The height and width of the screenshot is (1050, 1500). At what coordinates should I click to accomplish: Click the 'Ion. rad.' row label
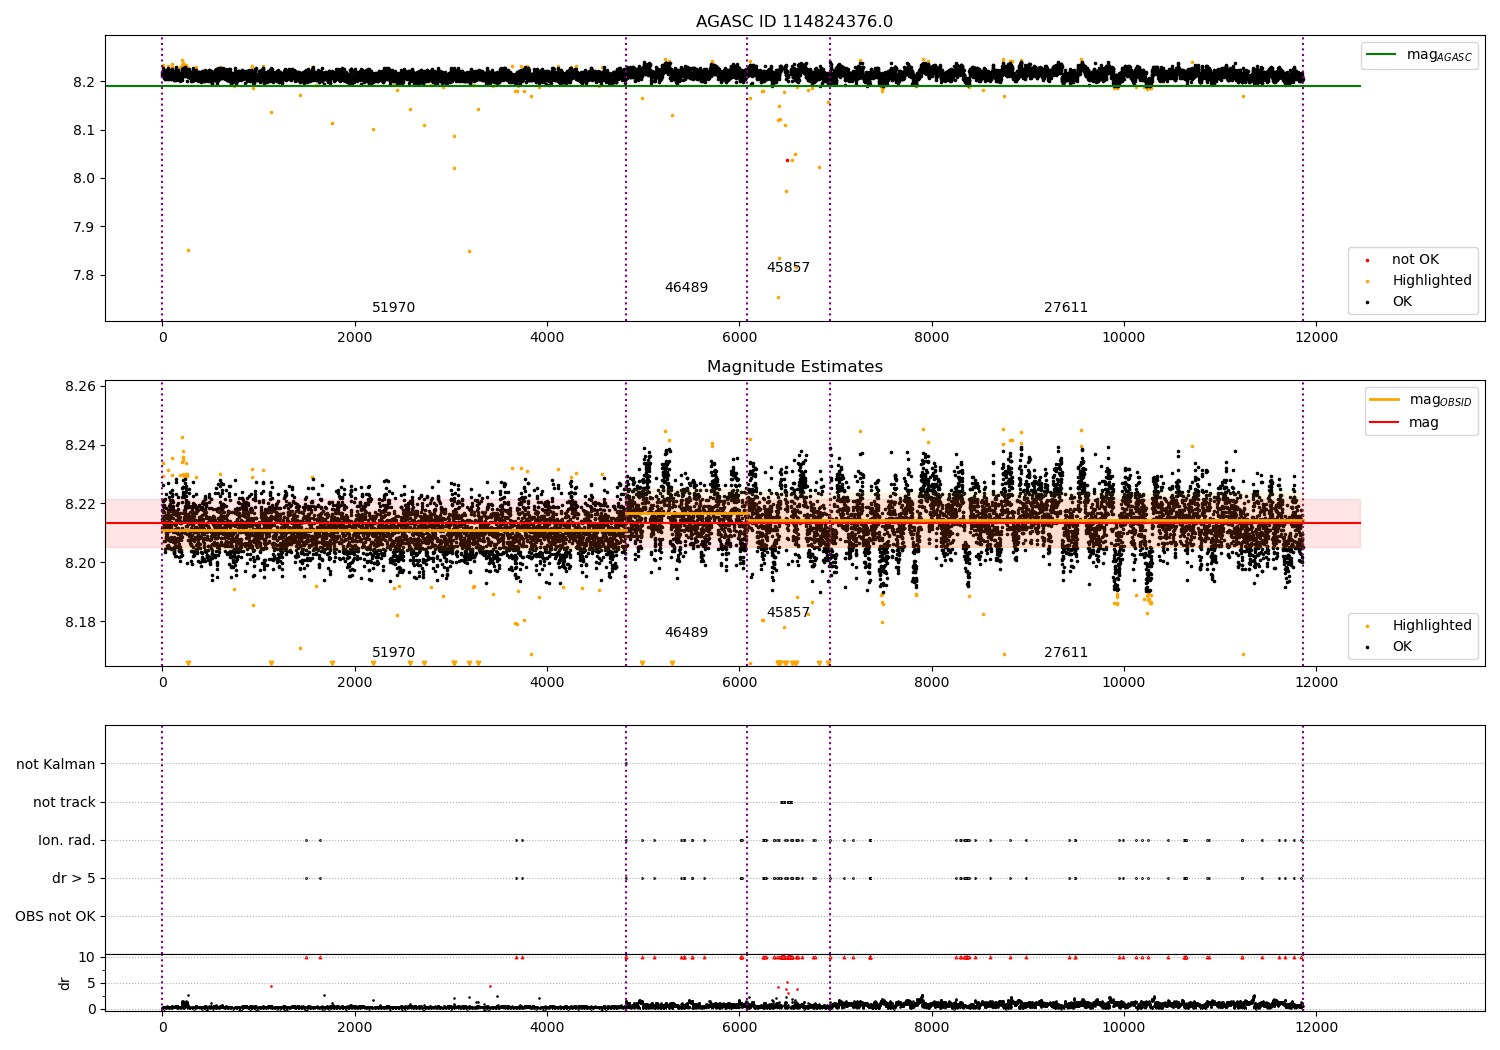pyautogui.click(x=67, y=841)
